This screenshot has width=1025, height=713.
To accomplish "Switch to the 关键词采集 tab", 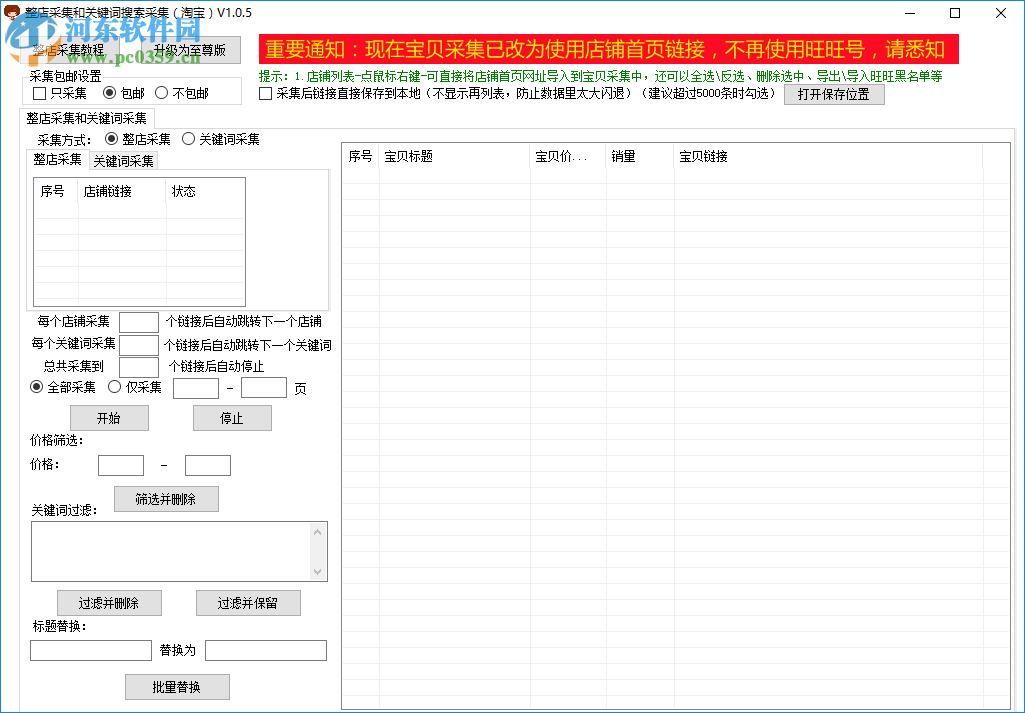I will (122, 160).
